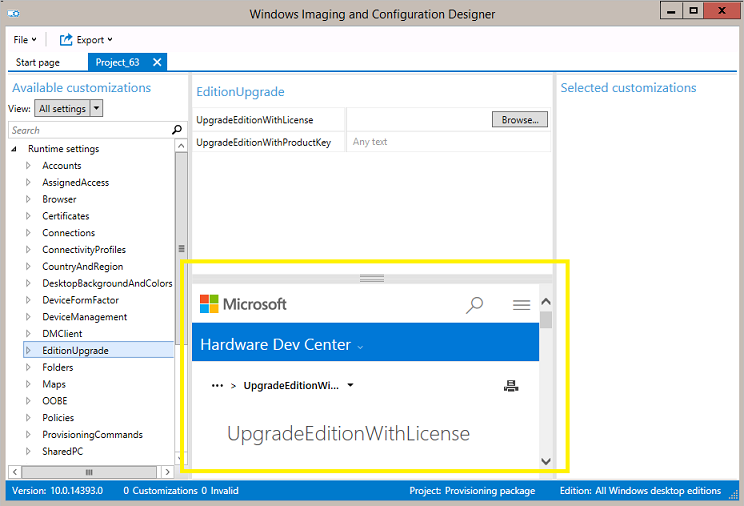Select the EditionUpgrade tree item
This screenshot has width=744, height=506.
[x=75, y=351]
